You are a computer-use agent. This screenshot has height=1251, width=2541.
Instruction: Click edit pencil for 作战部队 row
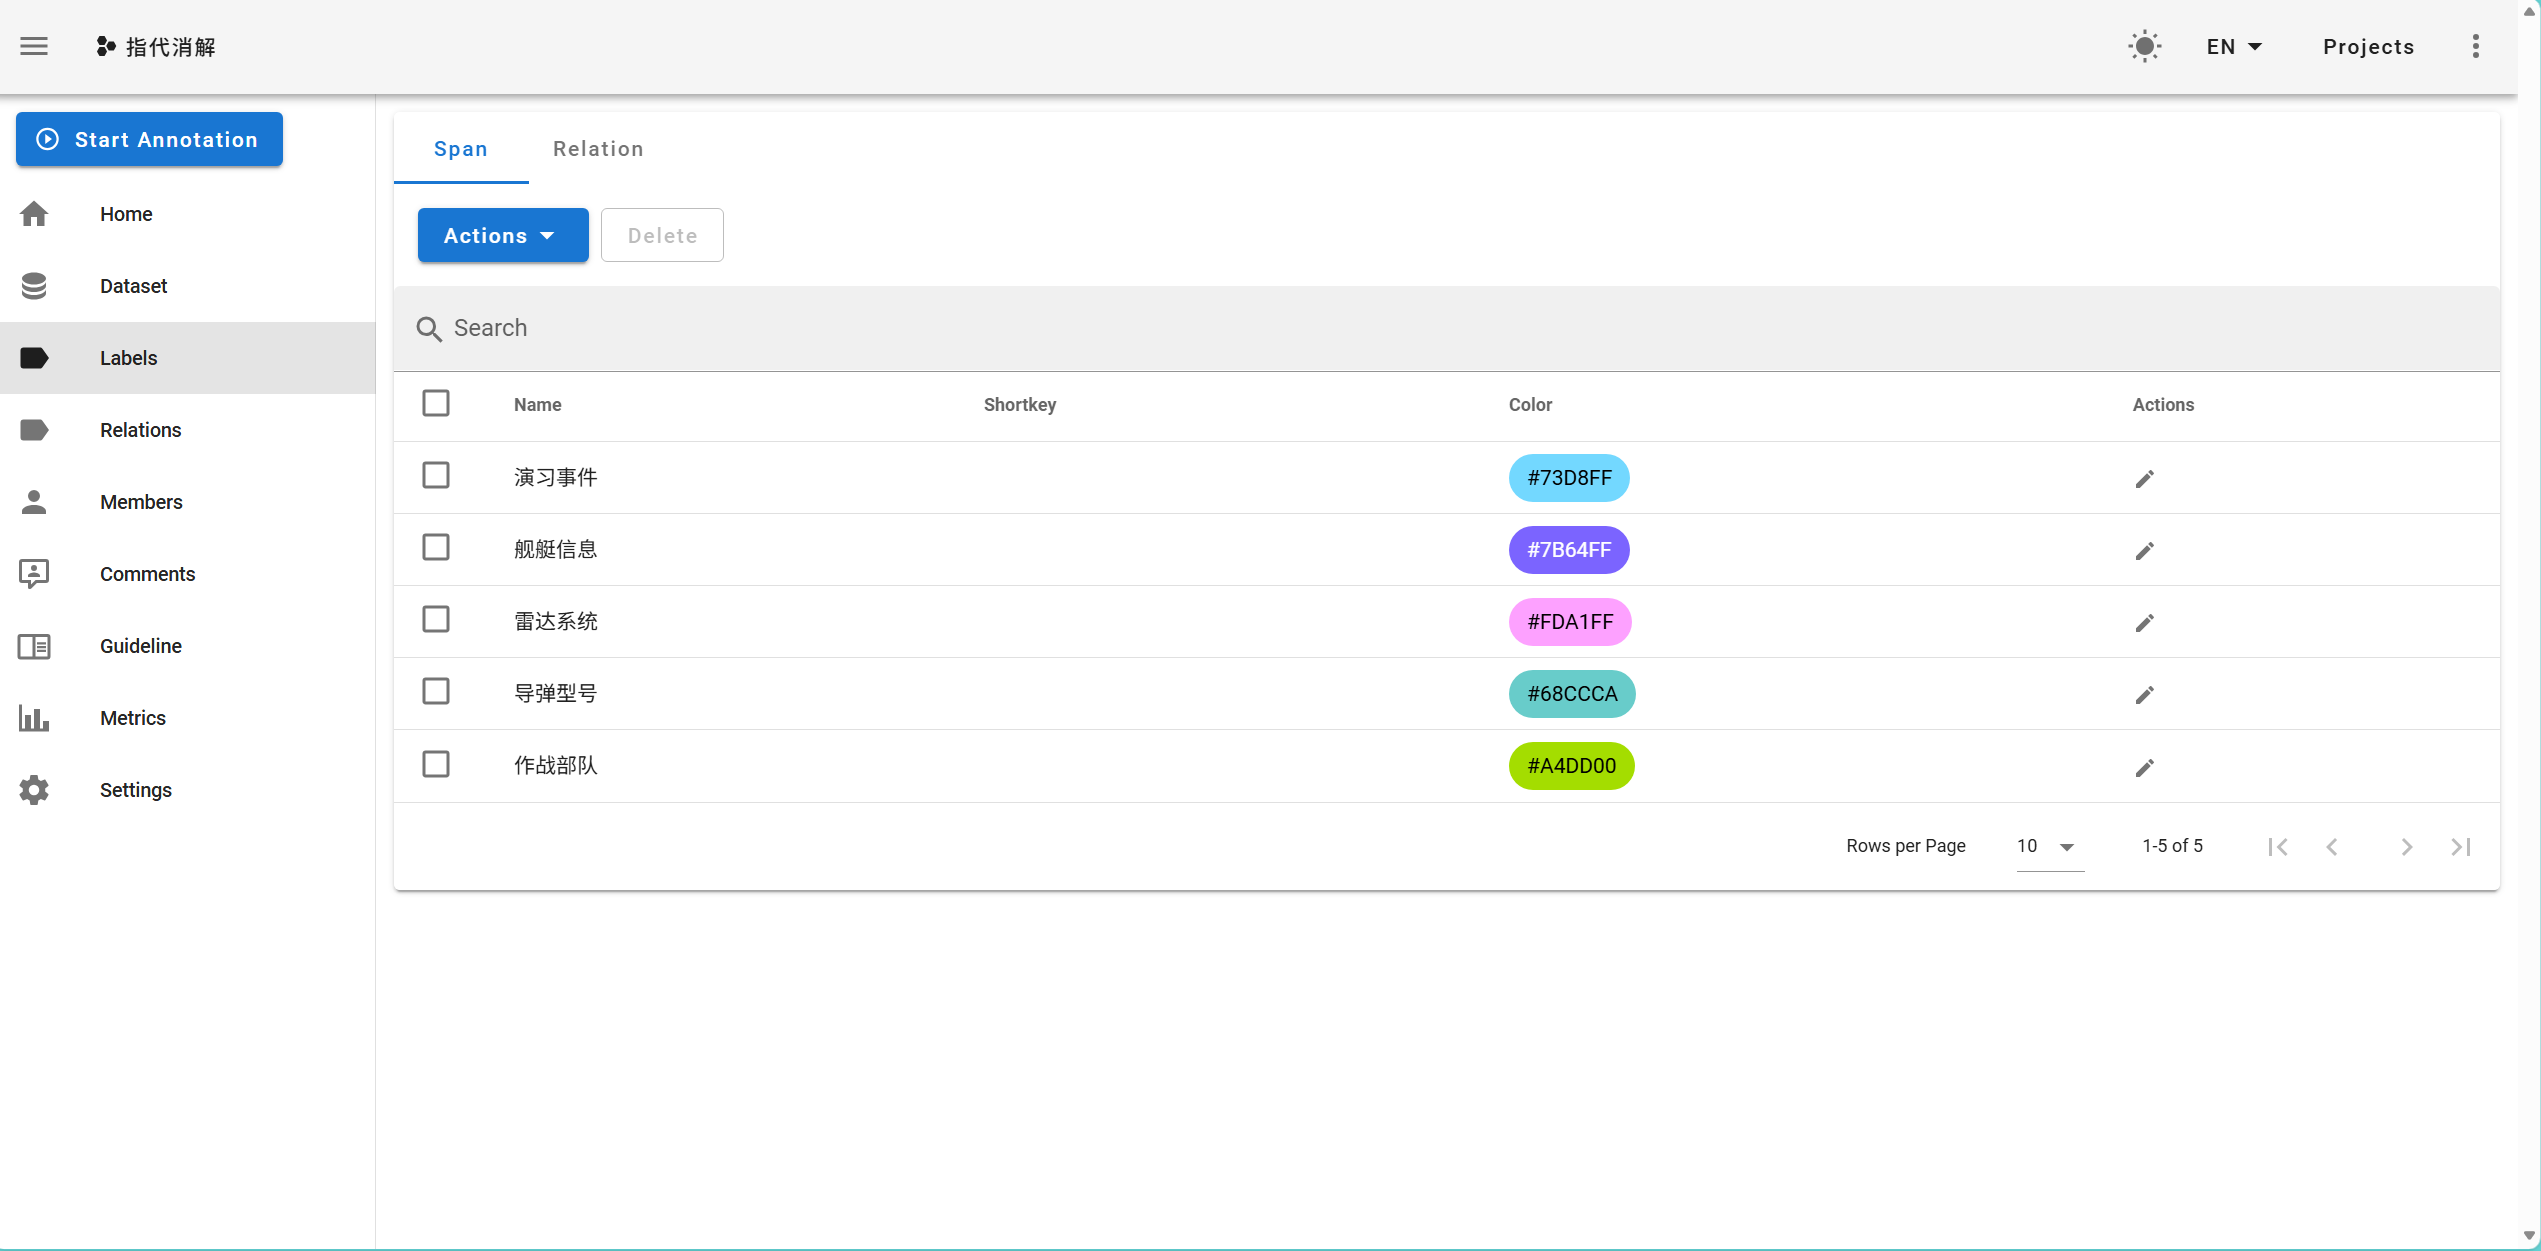(x=2144, y=767)
